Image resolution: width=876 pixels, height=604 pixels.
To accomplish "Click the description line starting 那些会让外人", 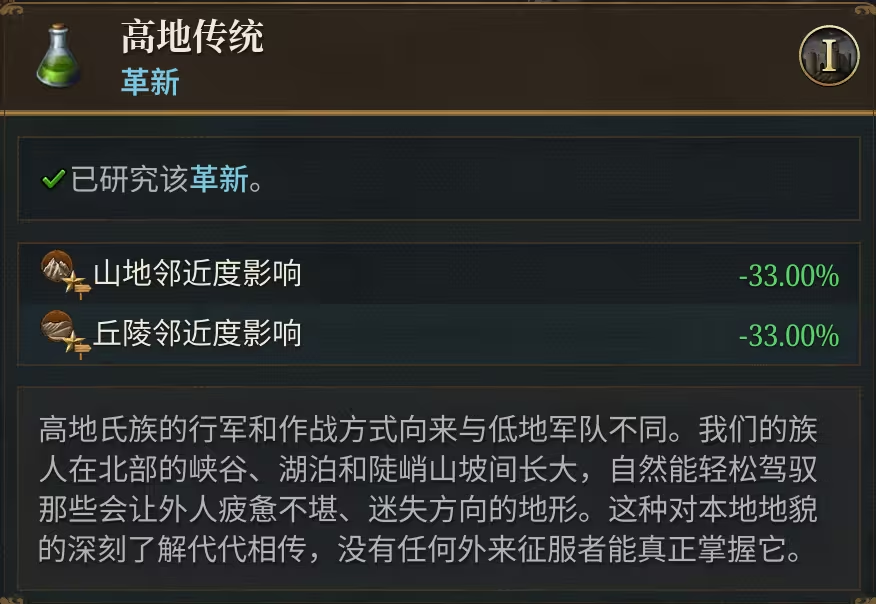I will pyautogui.click(x=428, y=510).
